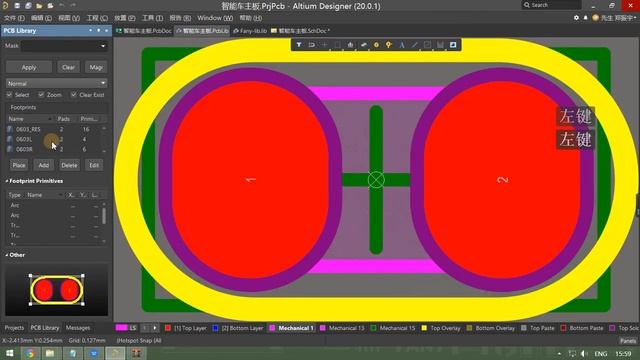
Task: Select the [2] Bottom Layer color tab
Action: pyautogui.click(x=238, y=328)
